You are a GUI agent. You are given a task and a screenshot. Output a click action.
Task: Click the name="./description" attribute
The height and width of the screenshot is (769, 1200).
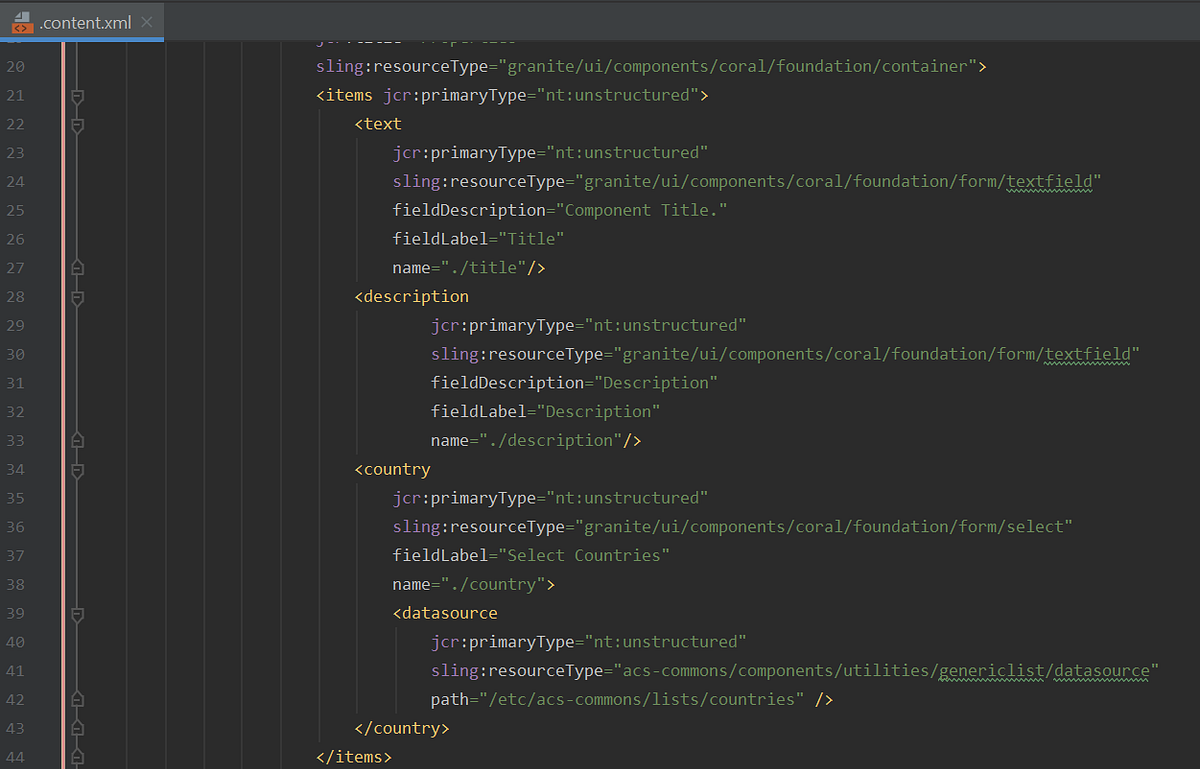click(527, 440)
